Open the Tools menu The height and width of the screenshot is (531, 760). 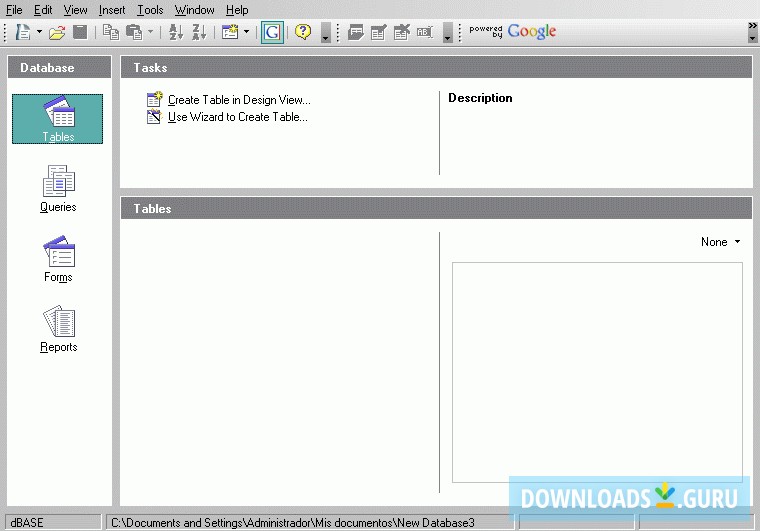(x=150, y=10)
